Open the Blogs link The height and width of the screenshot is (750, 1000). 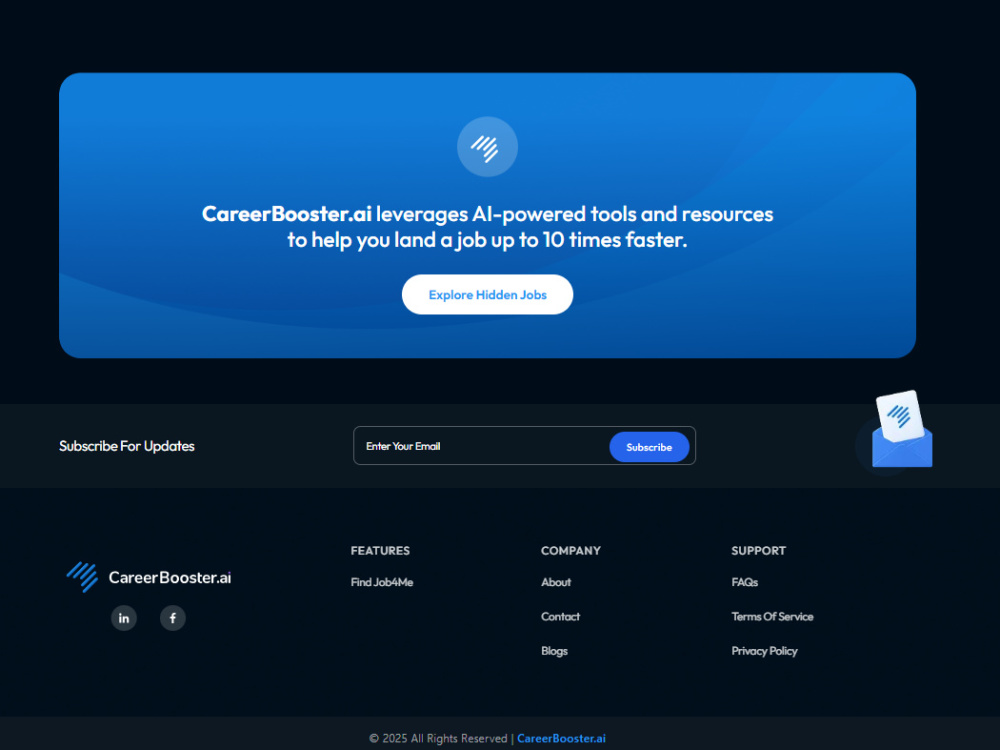554,651
